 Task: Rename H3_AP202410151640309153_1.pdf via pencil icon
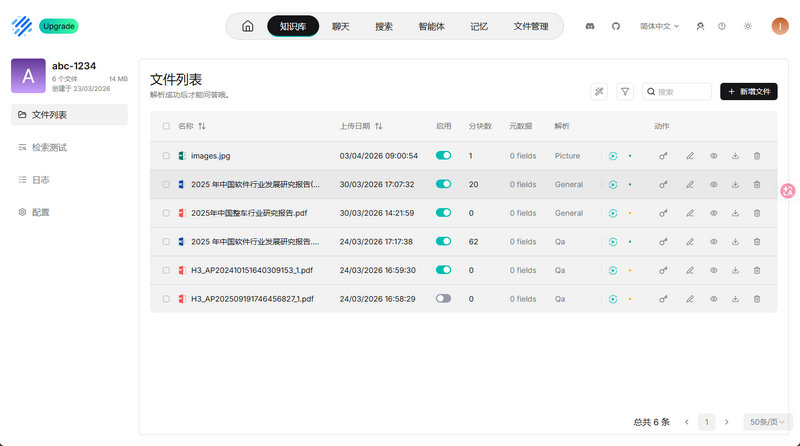(690, 270)
